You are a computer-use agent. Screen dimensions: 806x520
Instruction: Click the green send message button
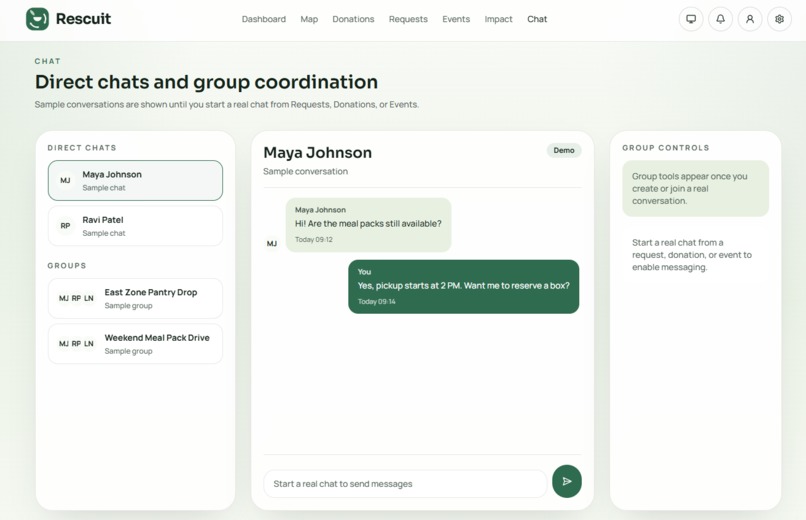(566, 481)
